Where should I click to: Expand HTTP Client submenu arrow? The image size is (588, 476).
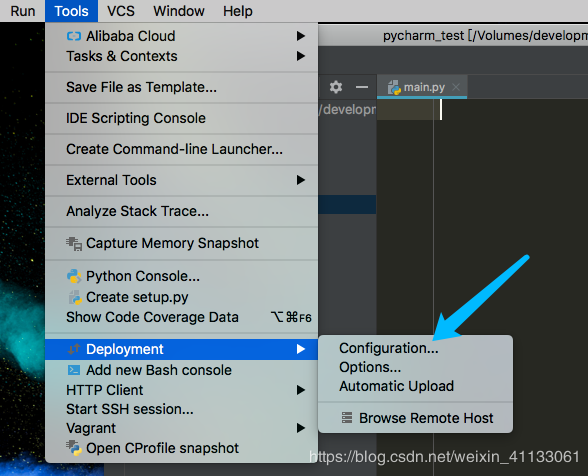(301, 390)
